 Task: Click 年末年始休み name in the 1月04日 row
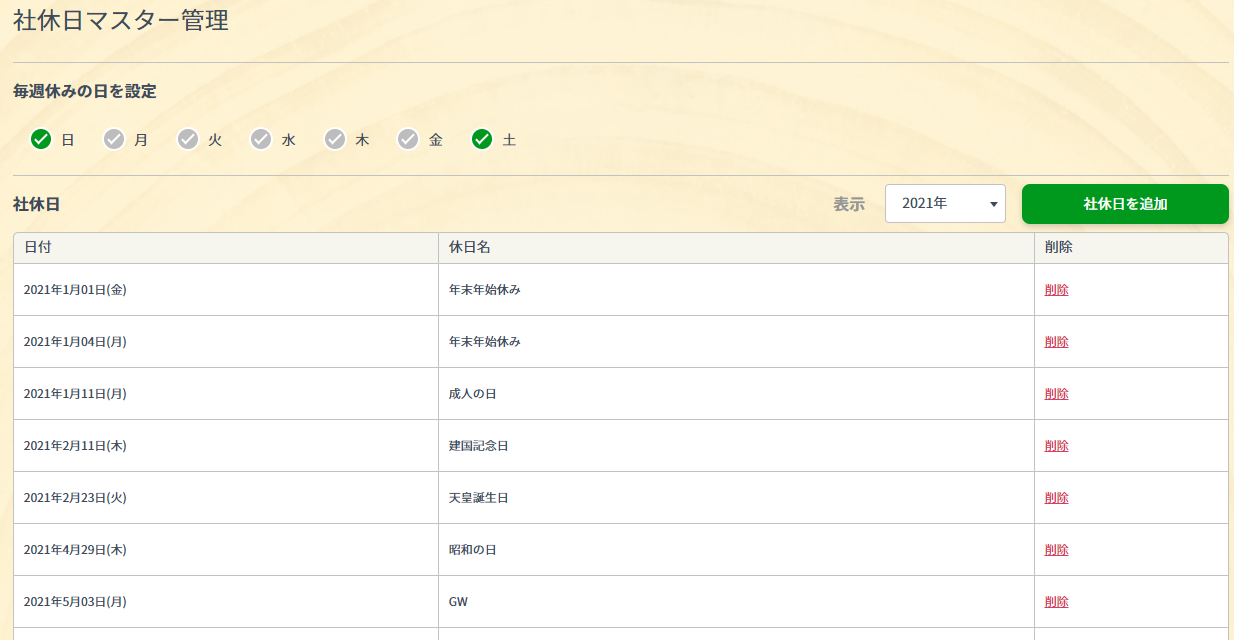(485, 342)
